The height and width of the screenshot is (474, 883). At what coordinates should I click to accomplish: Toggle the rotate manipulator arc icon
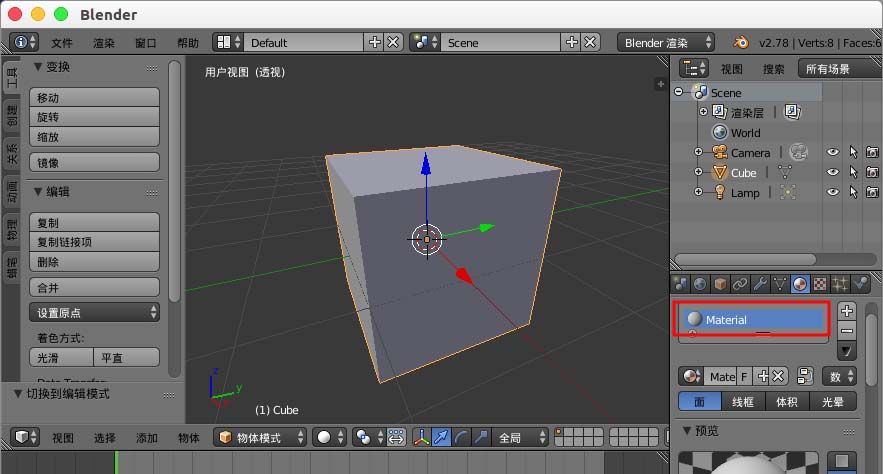click(x=461, y=437)
